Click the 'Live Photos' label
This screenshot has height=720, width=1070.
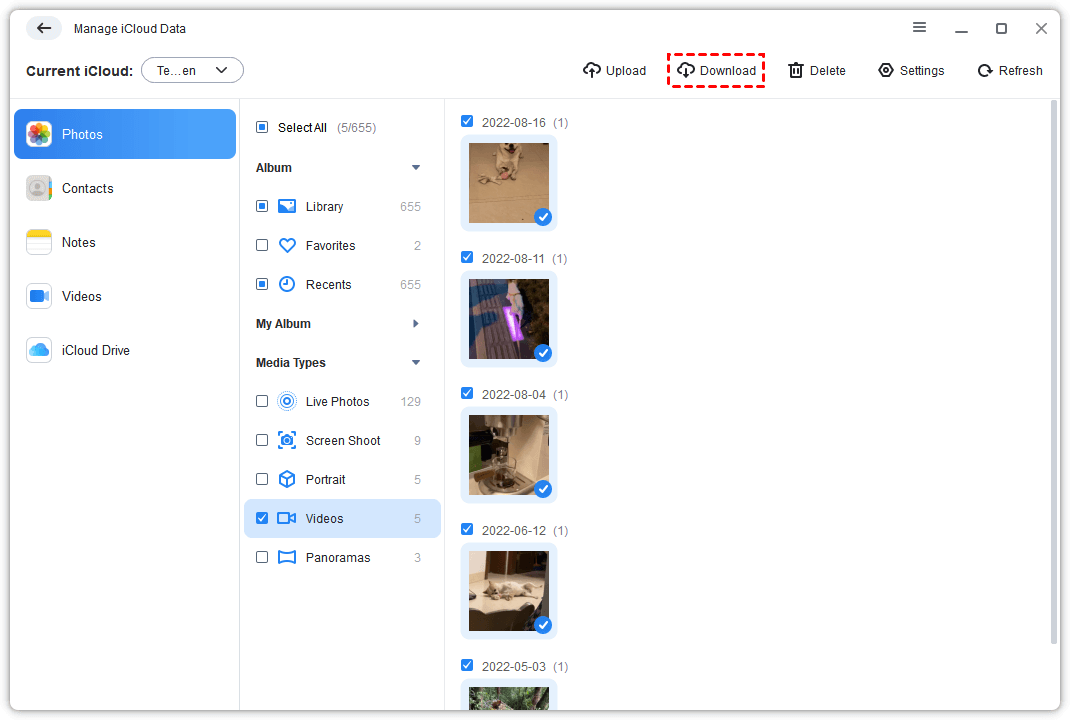337,401
